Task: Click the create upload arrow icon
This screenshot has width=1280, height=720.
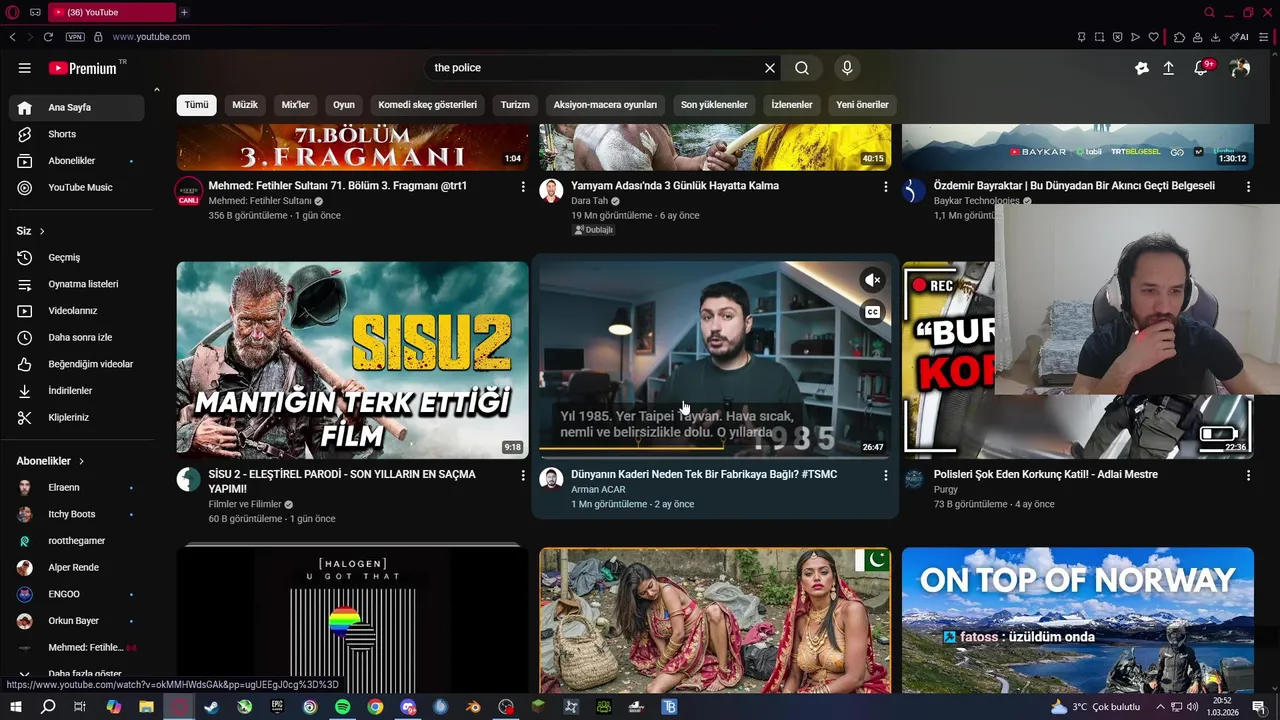Action: 1168,68
